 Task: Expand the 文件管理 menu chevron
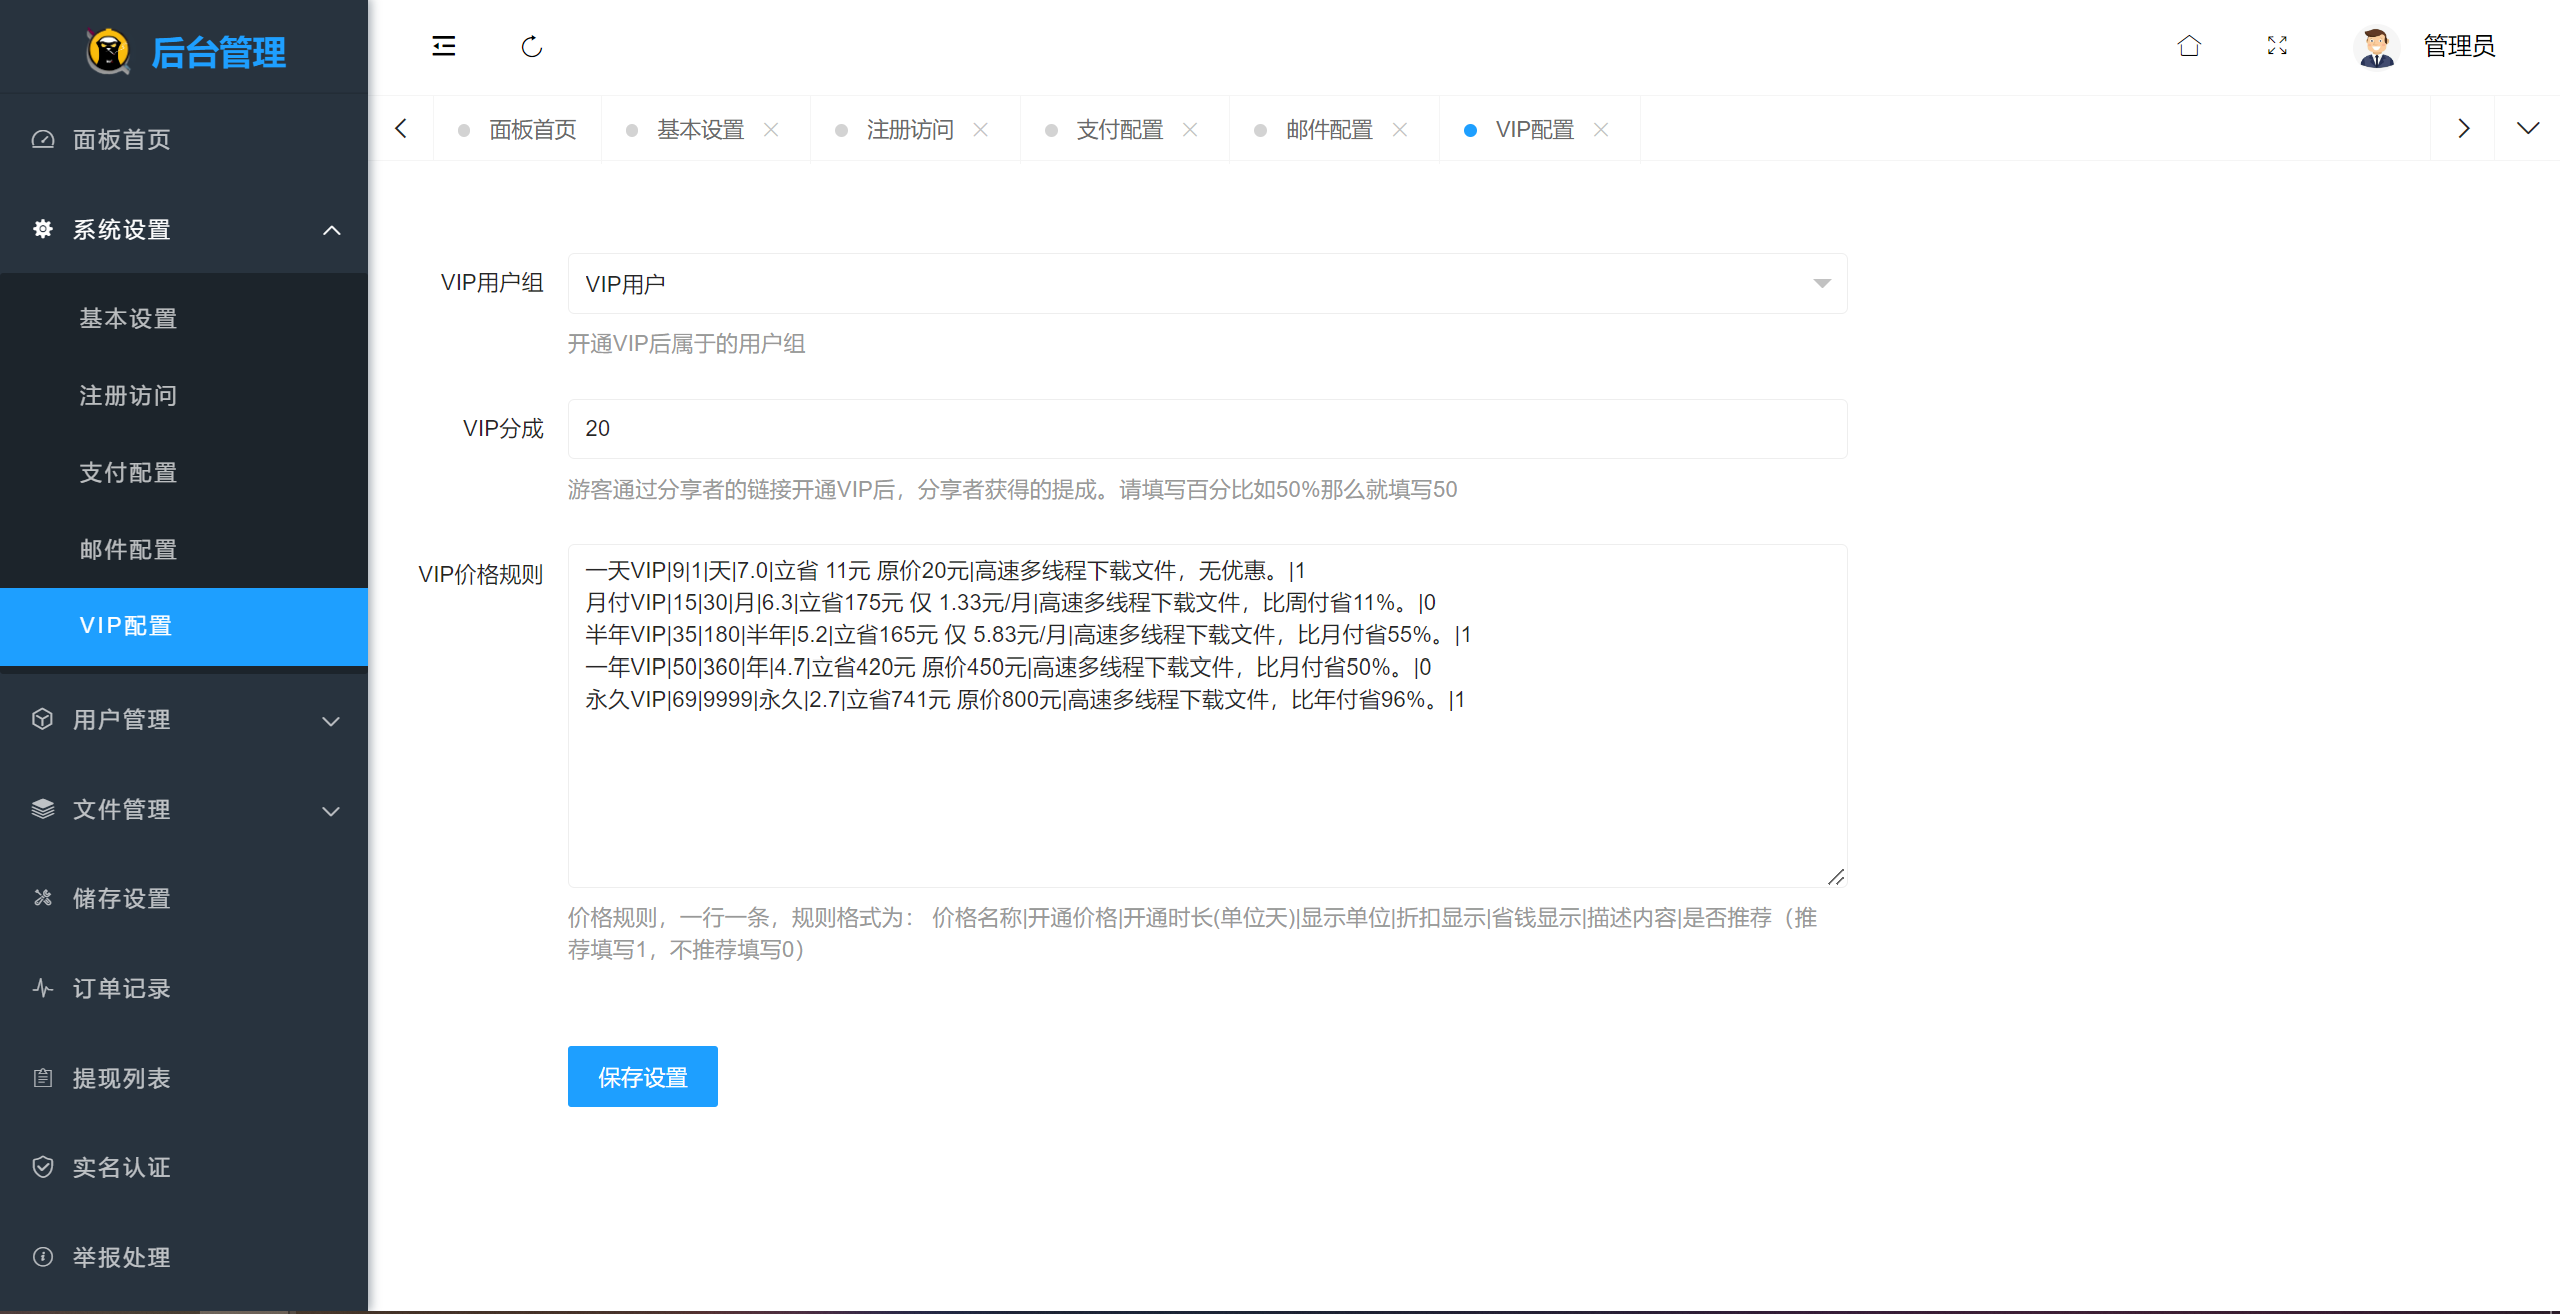pyautogui.click(x=332, y=811)
